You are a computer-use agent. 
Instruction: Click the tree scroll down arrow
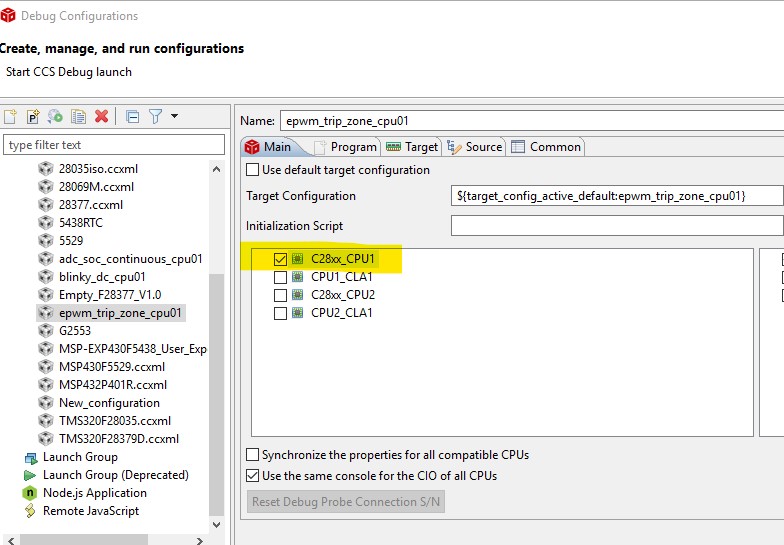point(216,524)
